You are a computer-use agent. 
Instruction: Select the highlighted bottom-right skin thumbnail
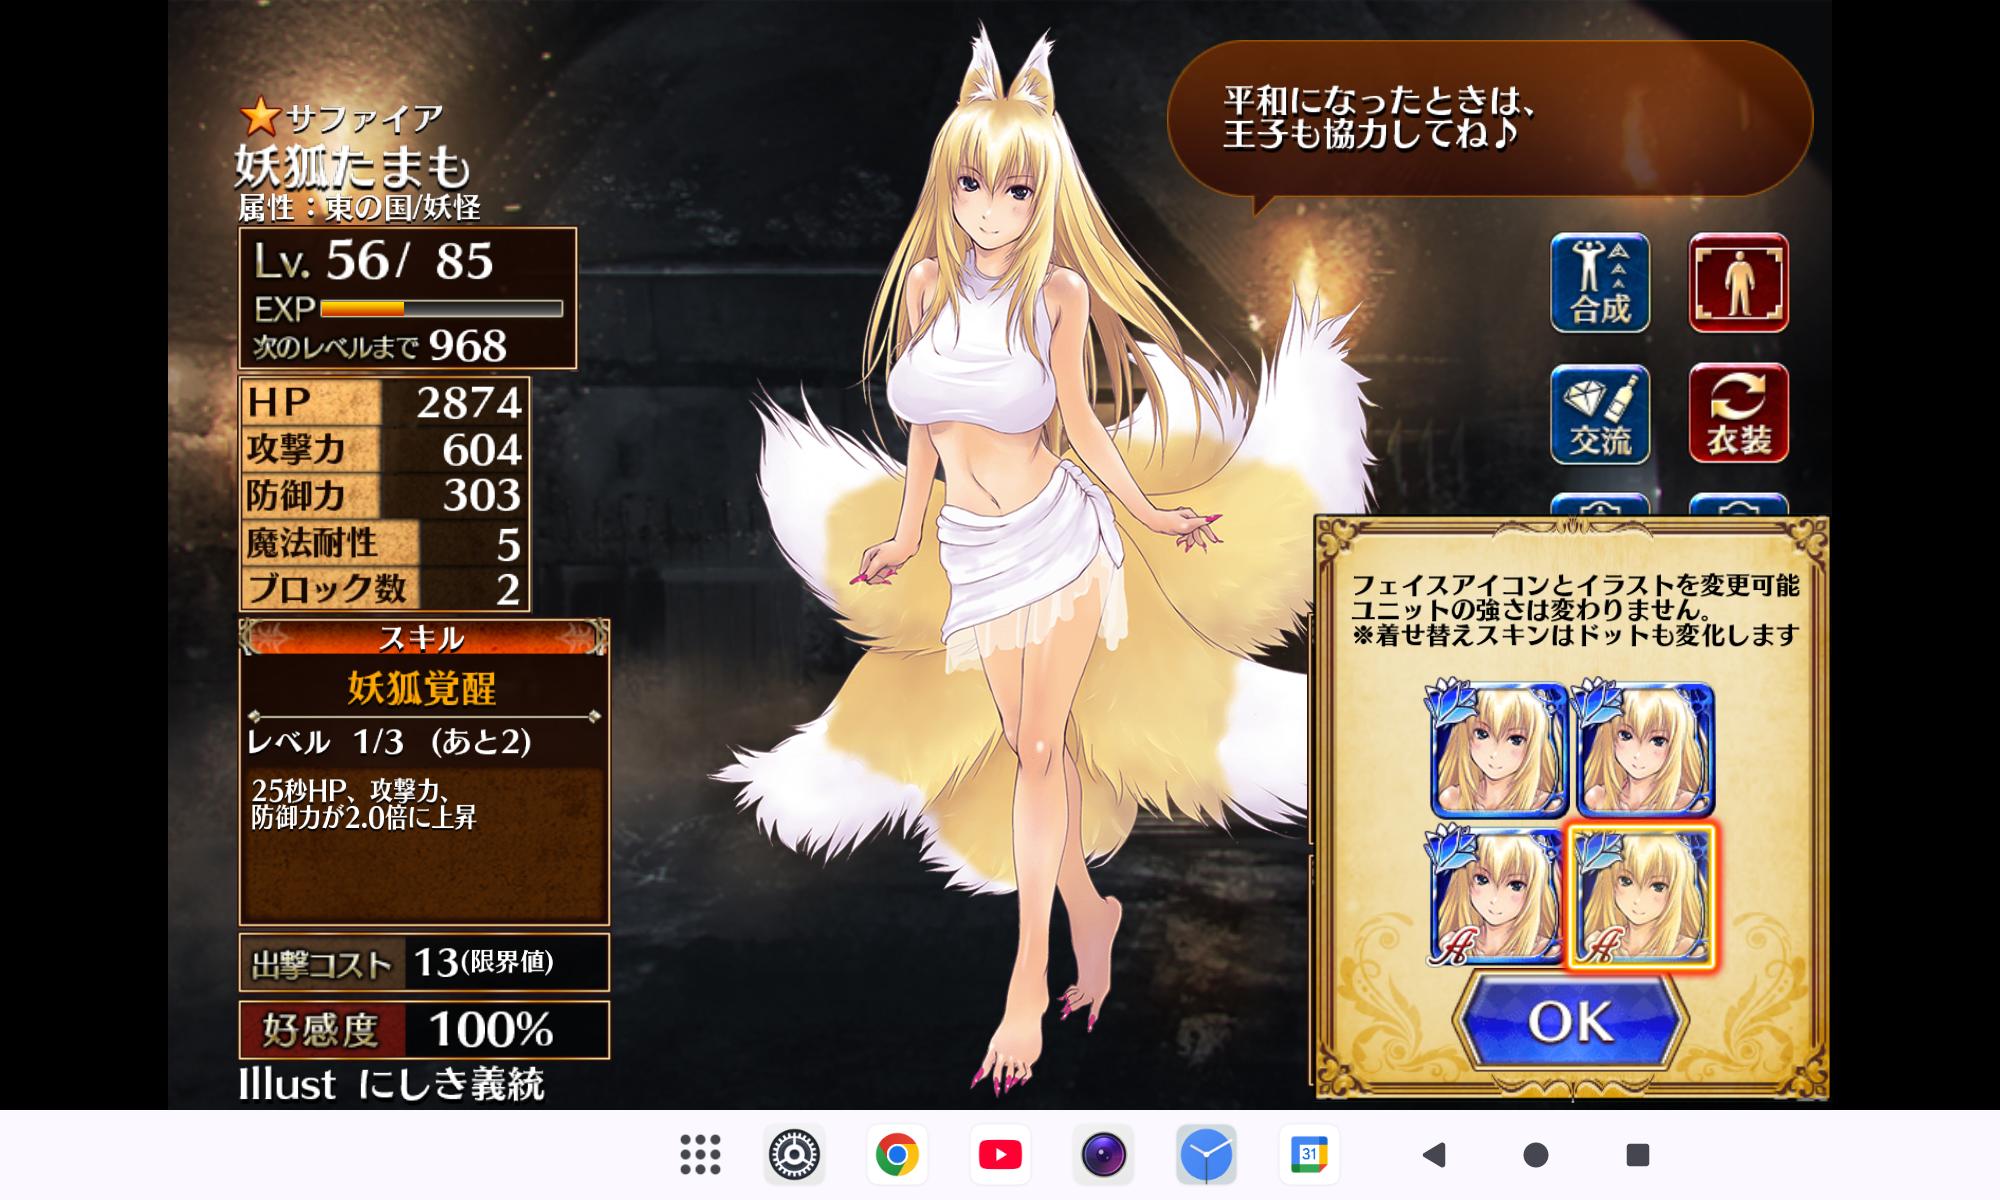[1642, 897]
